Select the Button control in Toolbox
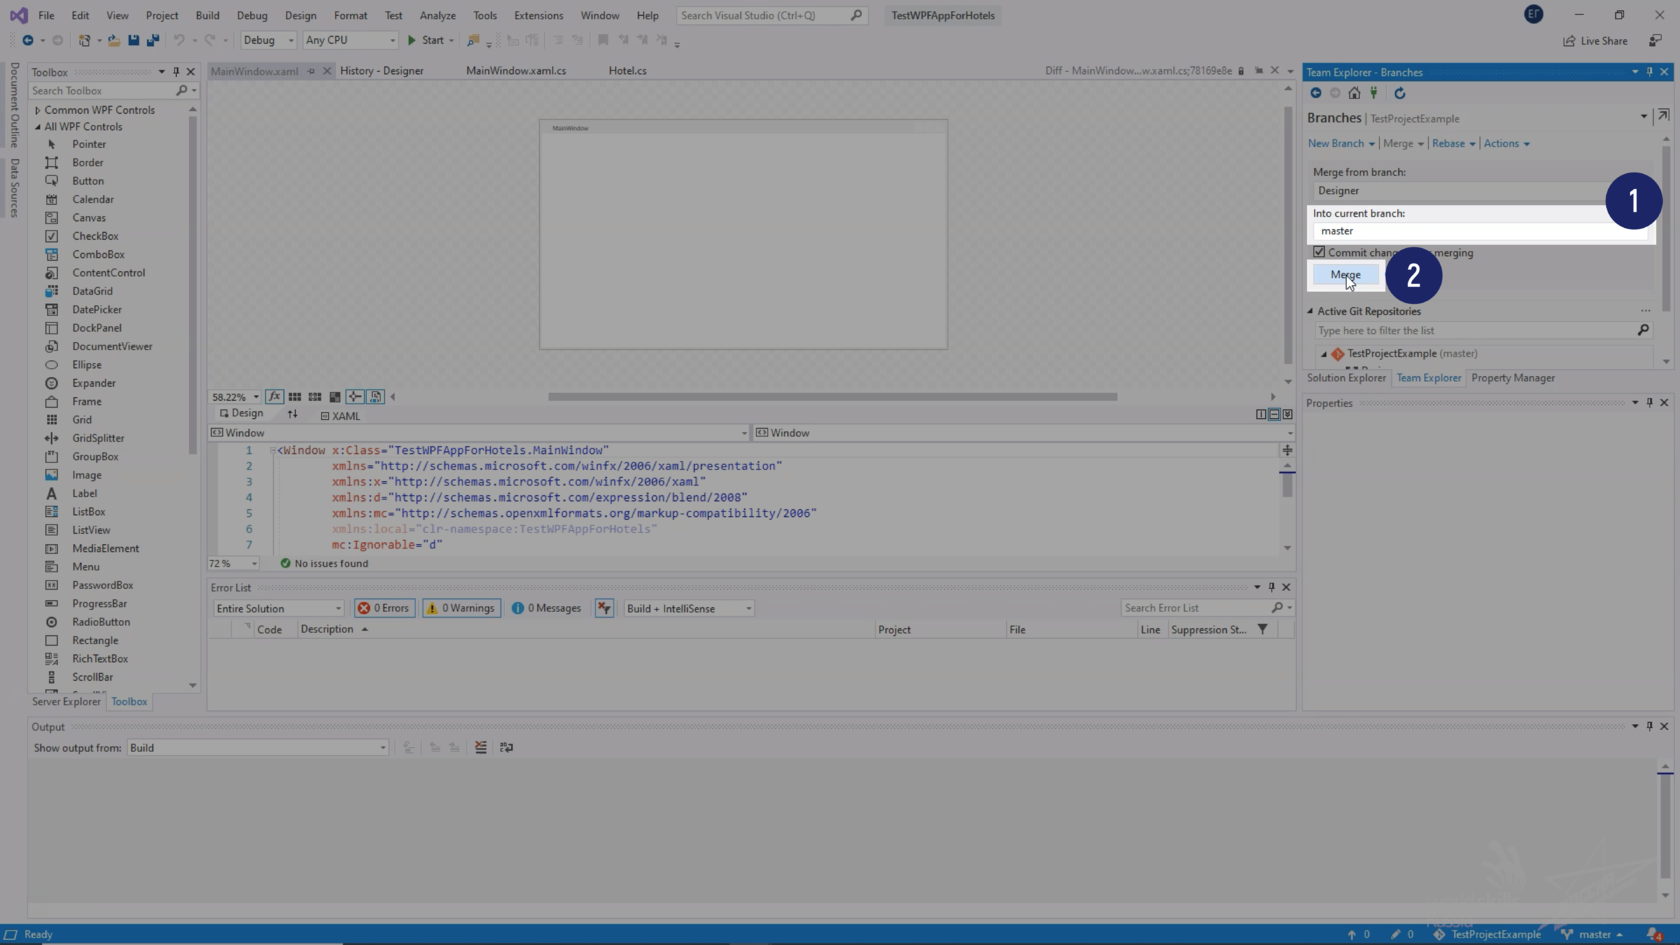The width and height of the screenshot is (1680, 945). point(88,181)
